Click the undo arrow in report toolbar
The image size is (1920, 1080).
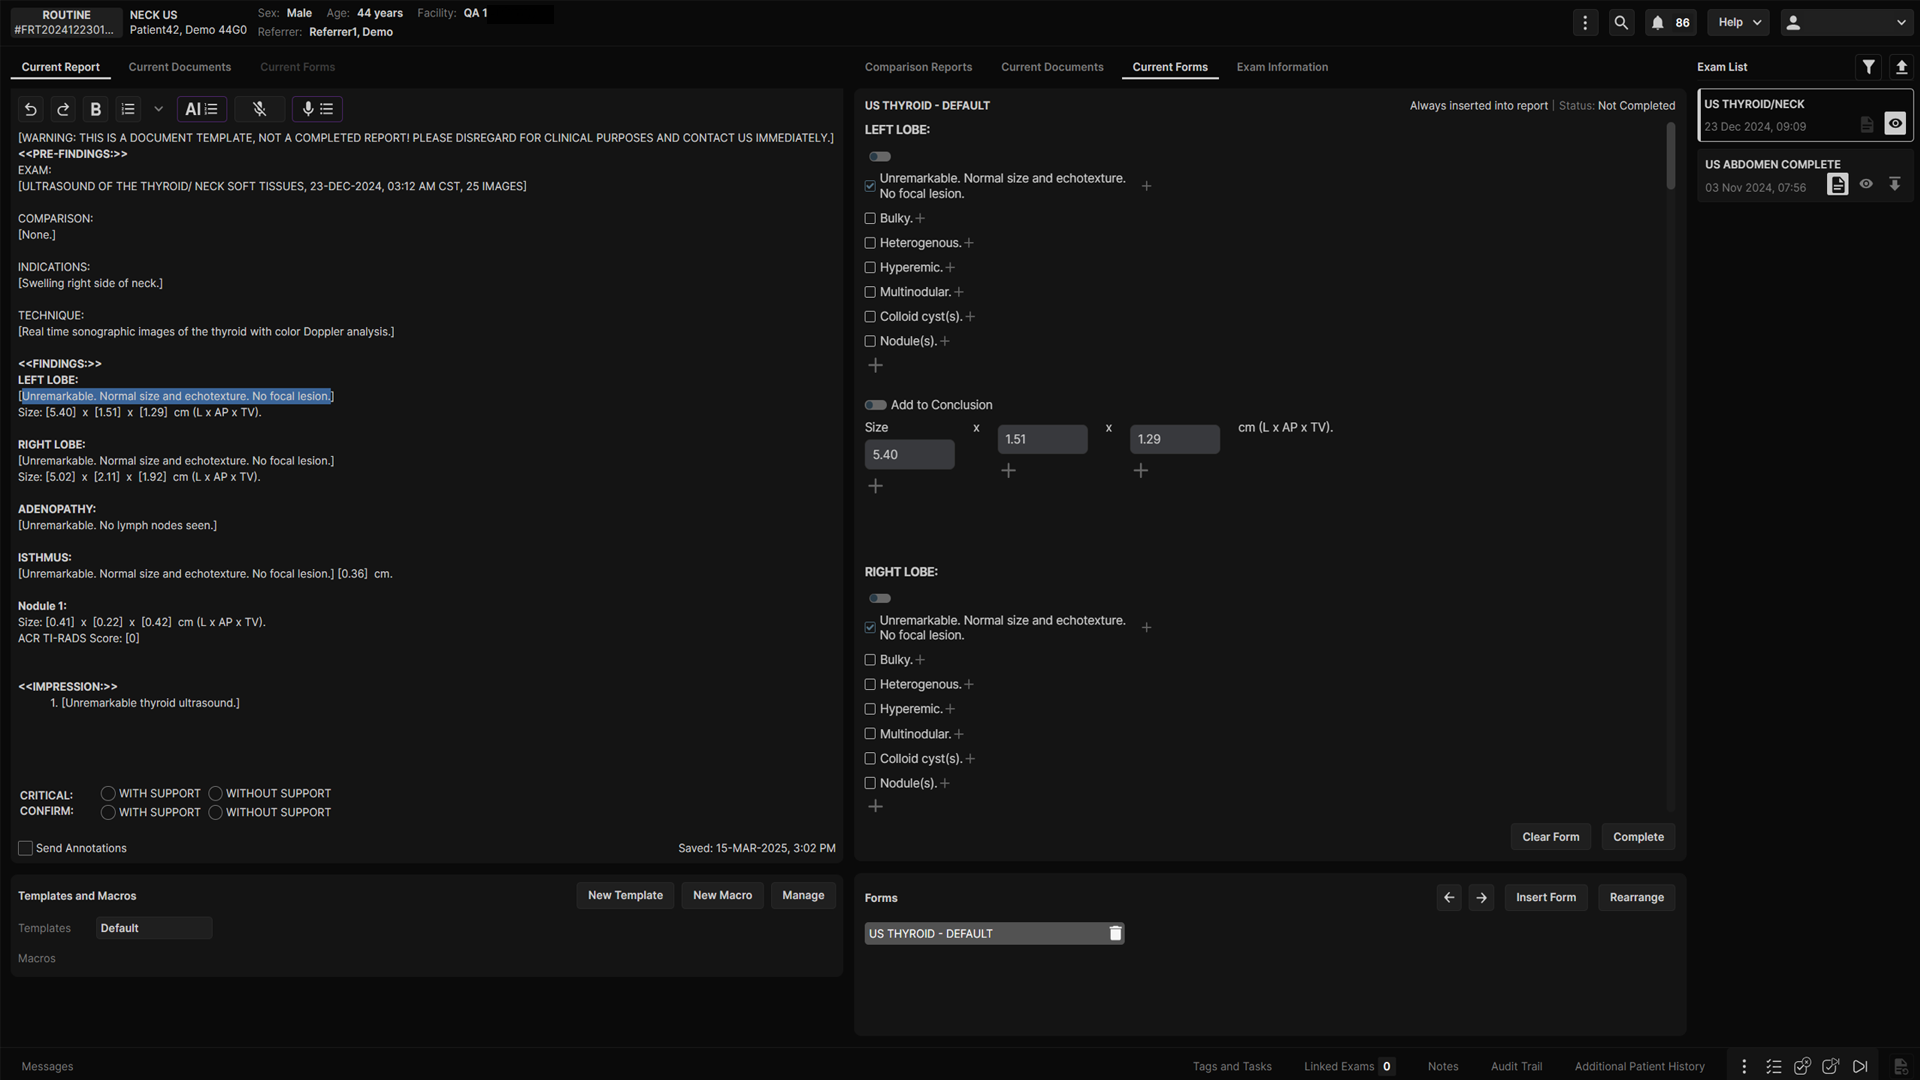31,109
